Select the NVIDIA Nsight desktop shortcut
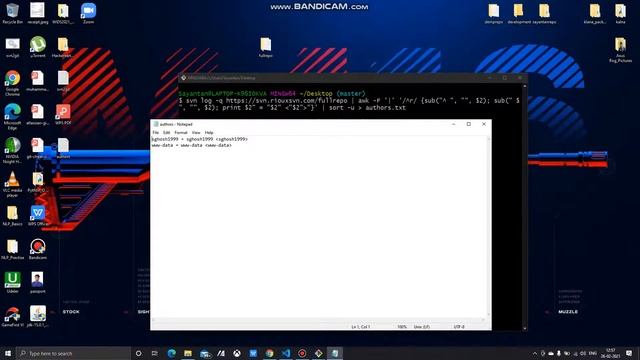 click(12, 151)
